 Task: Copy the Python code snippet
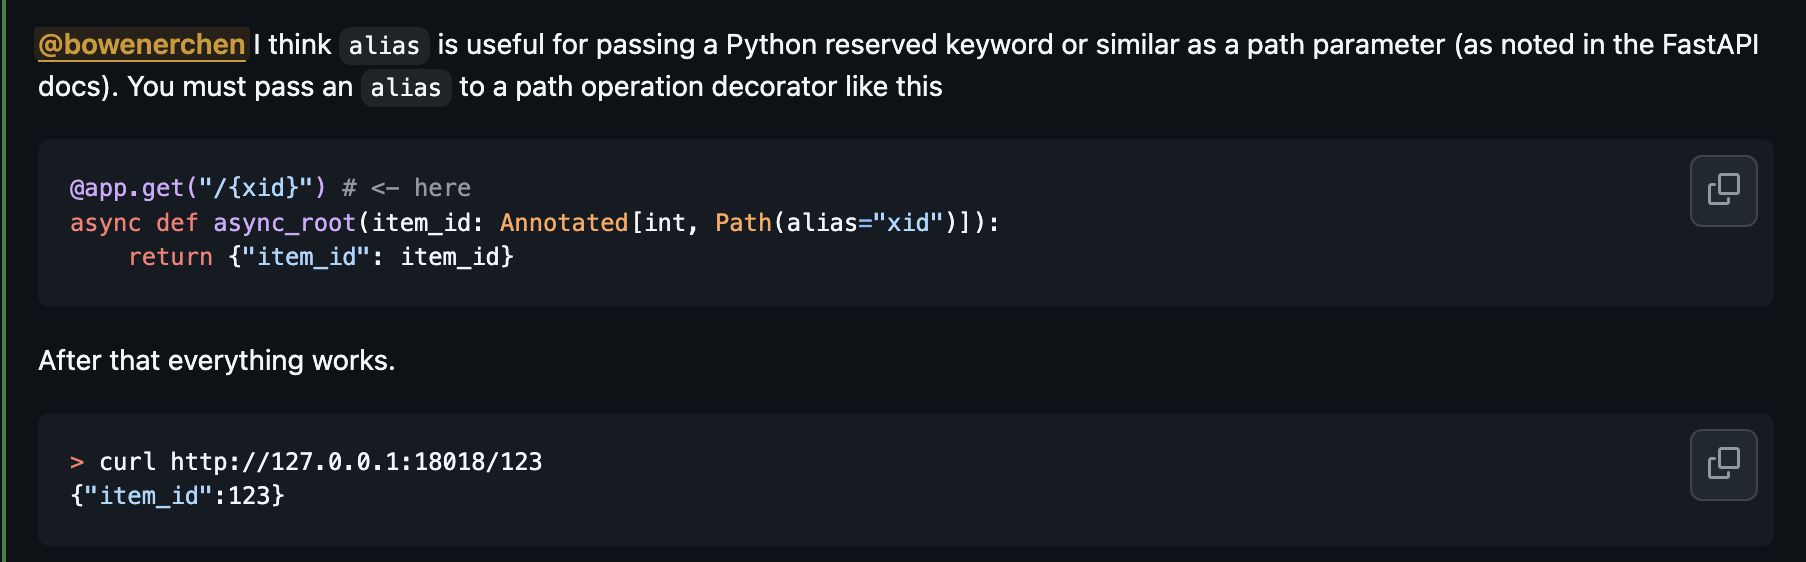1723,190
